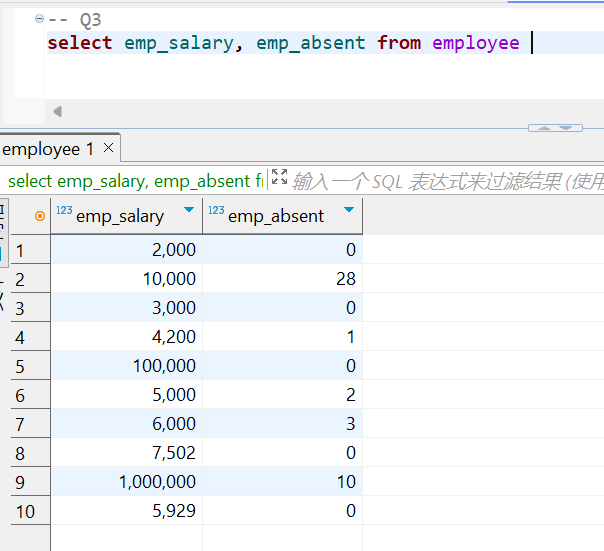
Task: Click the emp_absent column header
Action: pyautogui.click(x=276, y=216)
